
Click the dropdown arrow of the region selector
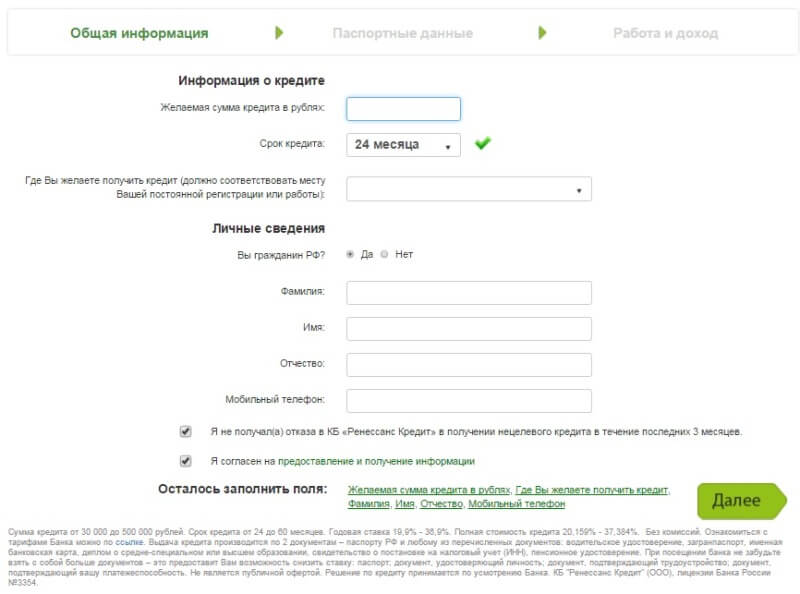tap(580, 188)
